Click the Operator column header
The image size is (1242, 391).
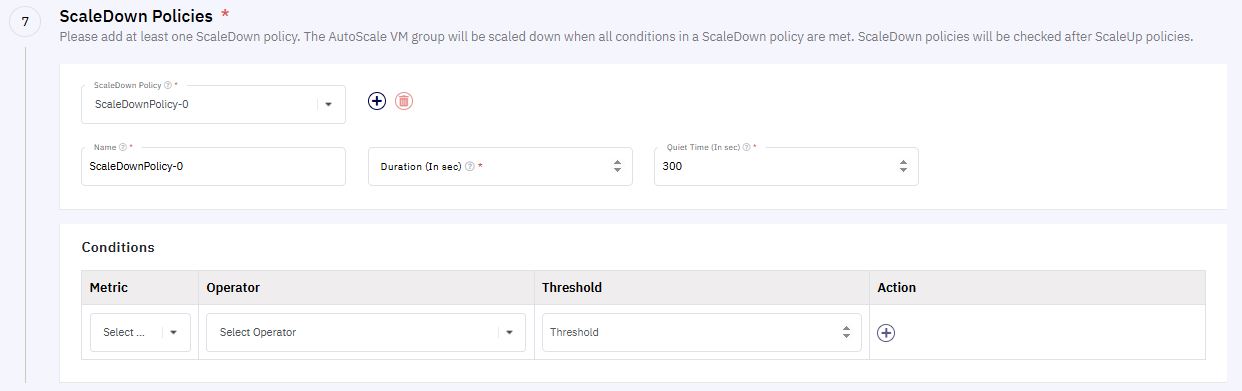point(233,287)
